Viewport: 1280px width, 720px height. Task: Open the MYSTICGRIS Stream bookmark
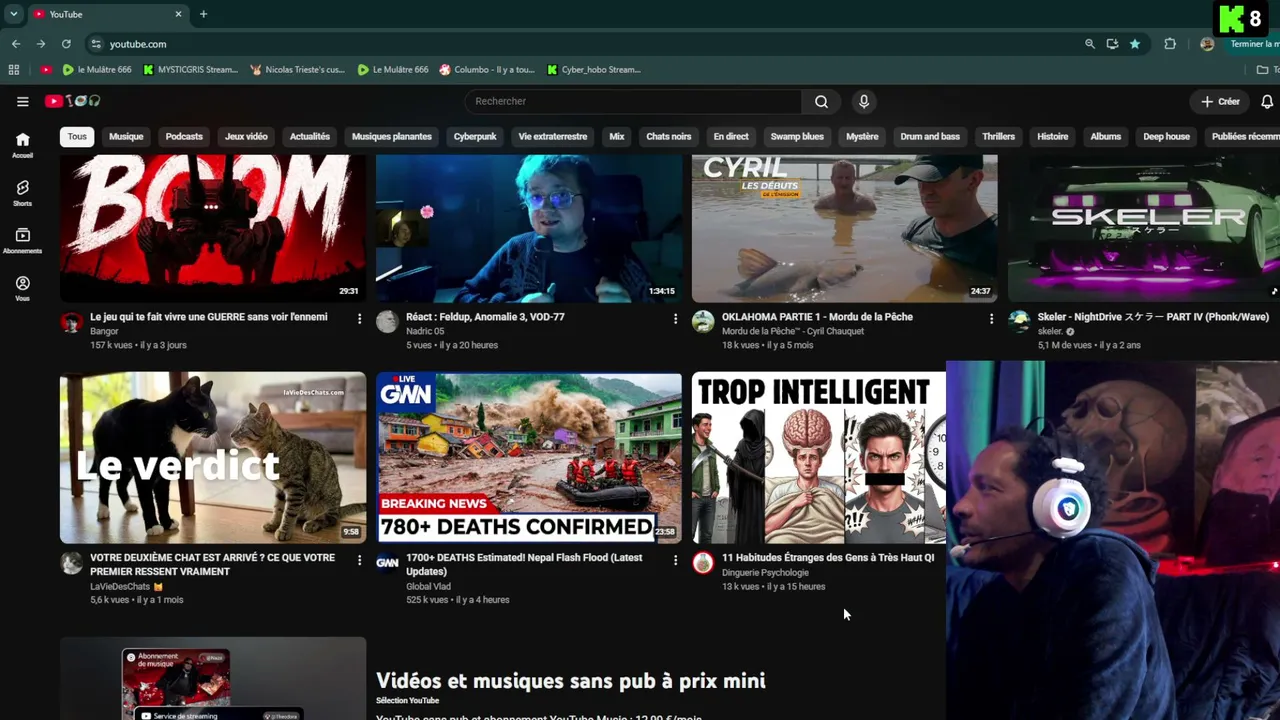coord(190,70)
